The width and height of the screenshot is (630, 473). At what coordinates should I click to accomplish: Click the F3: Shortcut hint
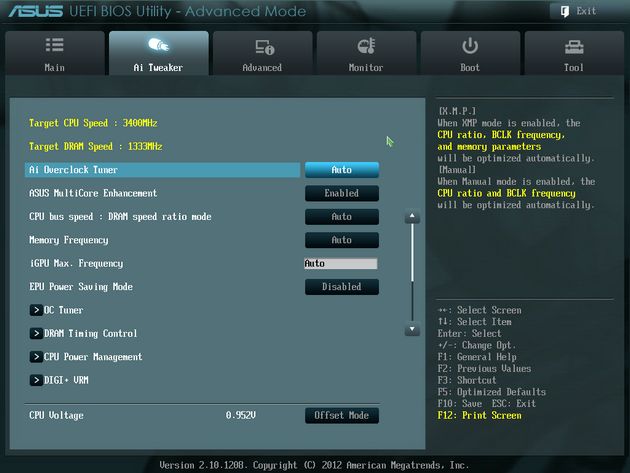[x=467, y=380]
